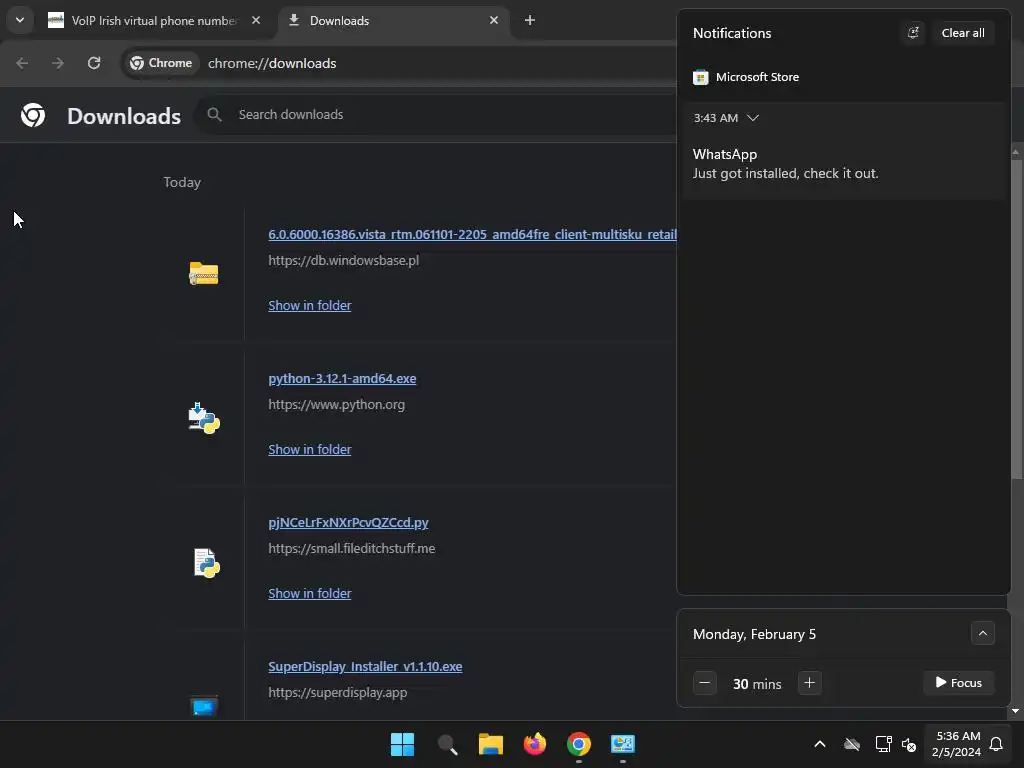This screenshot has height=768, width=1024.
Task: Click the 5:36 AM clock in taskbar
Action: [957, 744]
